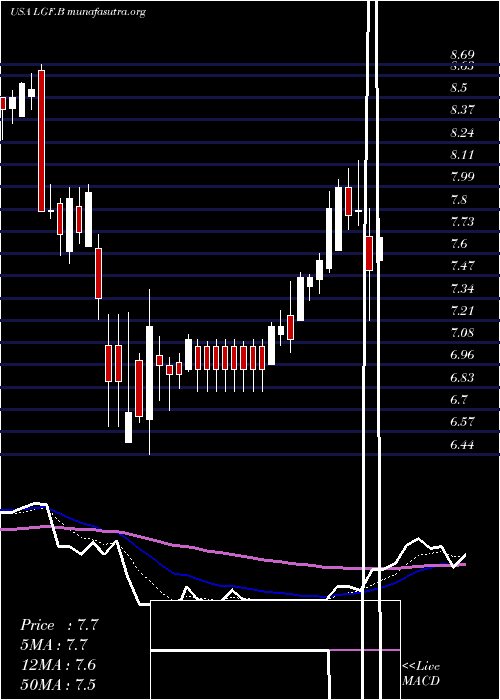Click the 7.99 price axis label
Screen dimensions: 500x700
click(x=462, y=177)
